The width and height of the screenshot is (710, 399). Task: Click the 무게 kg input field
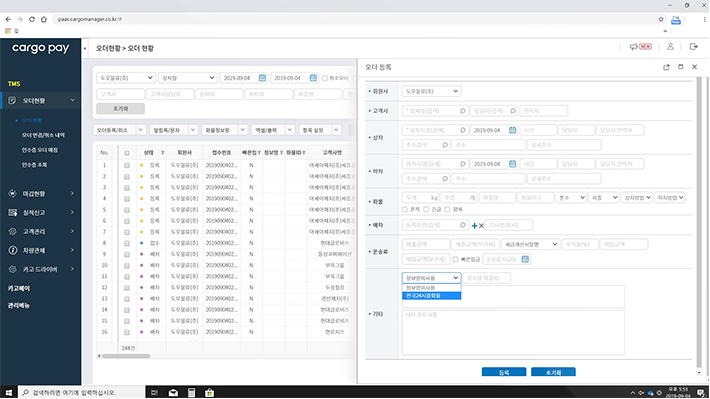click(x=420, y=198)
